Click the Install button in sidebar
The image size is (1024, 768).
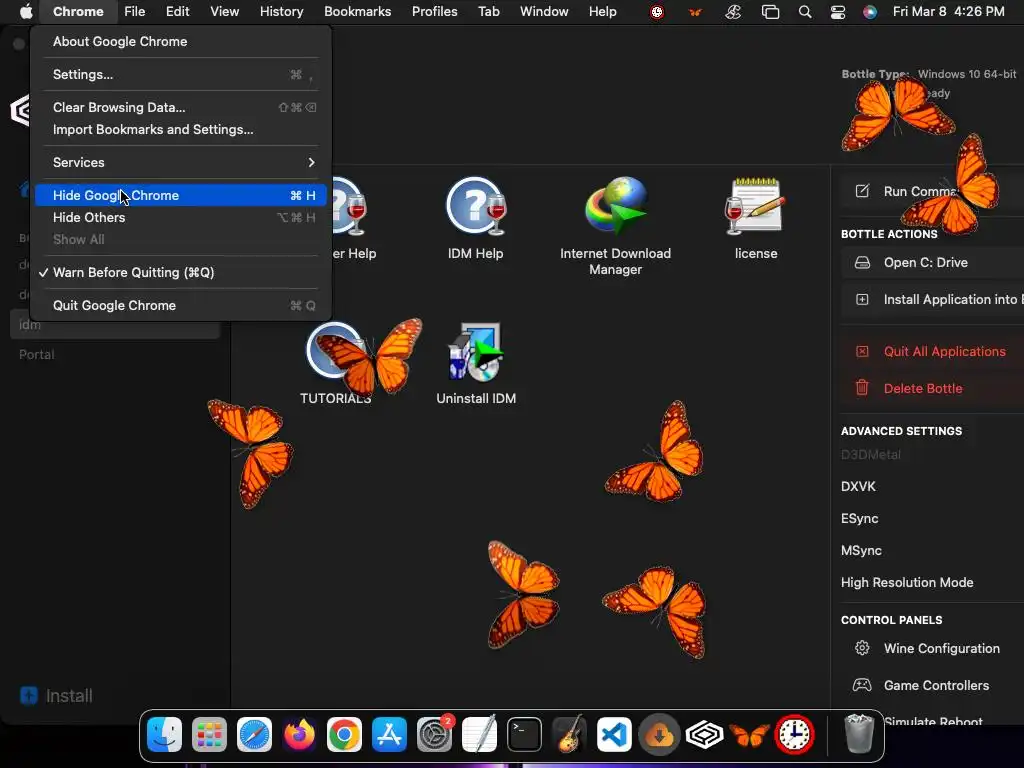(x=56, y=696)
